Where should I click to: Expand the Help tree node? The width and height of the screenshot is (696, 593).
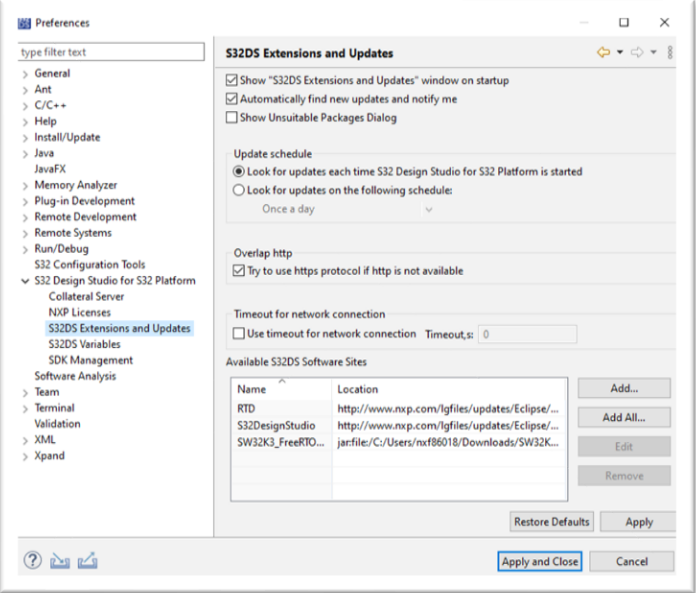point(25,122)
